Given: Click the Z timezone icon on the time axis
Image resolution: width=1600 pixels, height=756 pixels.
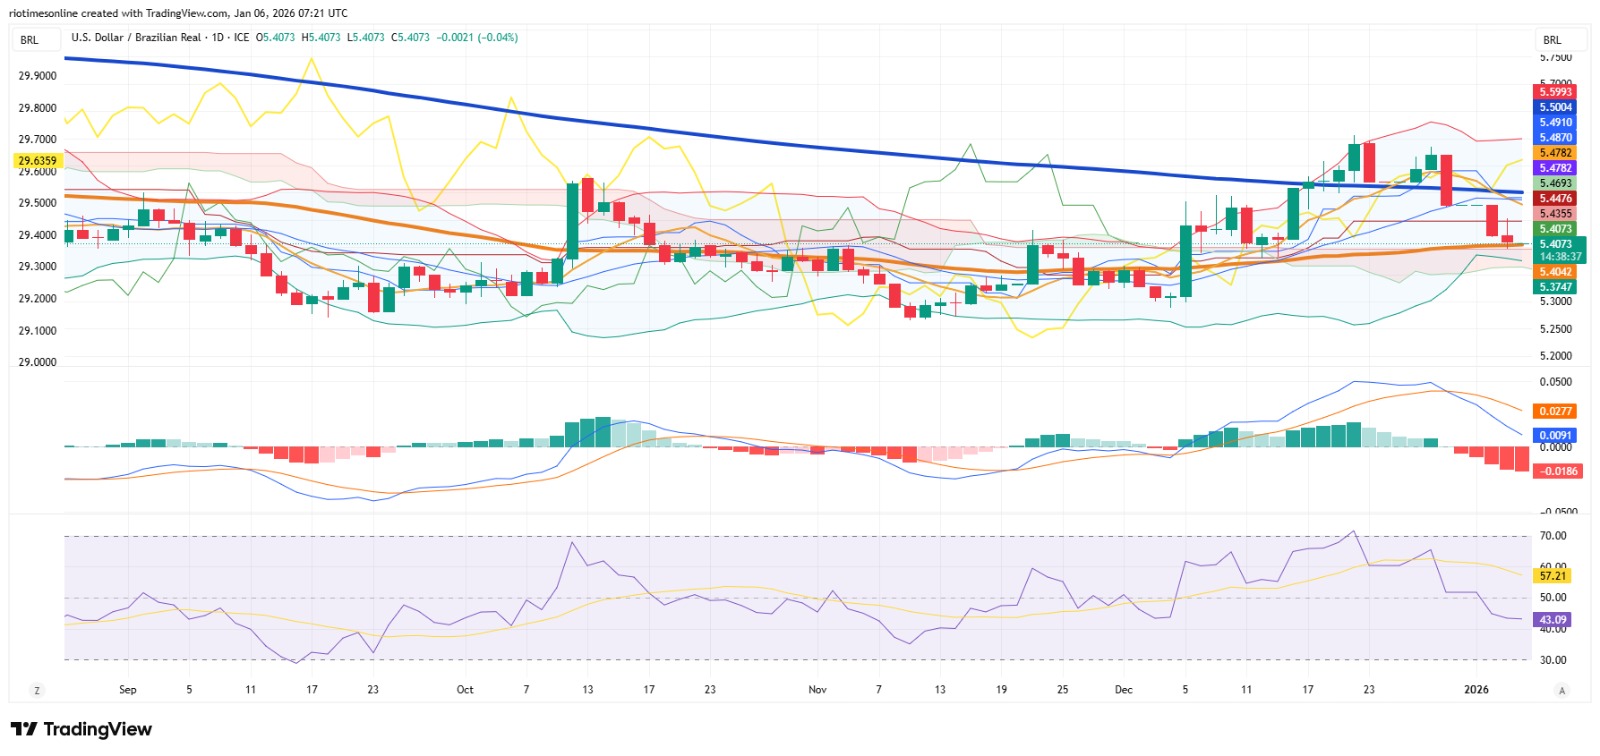Looking at the screenshot, I should pos(37,690).
